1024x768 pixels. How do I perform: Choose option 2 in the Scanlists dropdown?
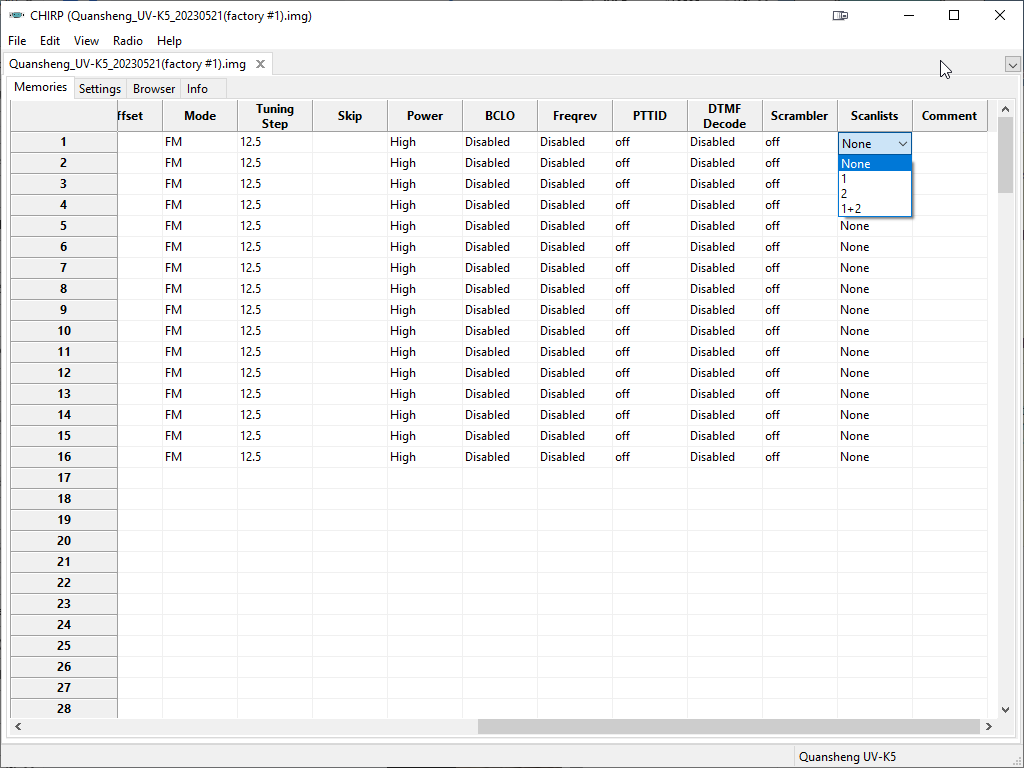tap(874, 194)
